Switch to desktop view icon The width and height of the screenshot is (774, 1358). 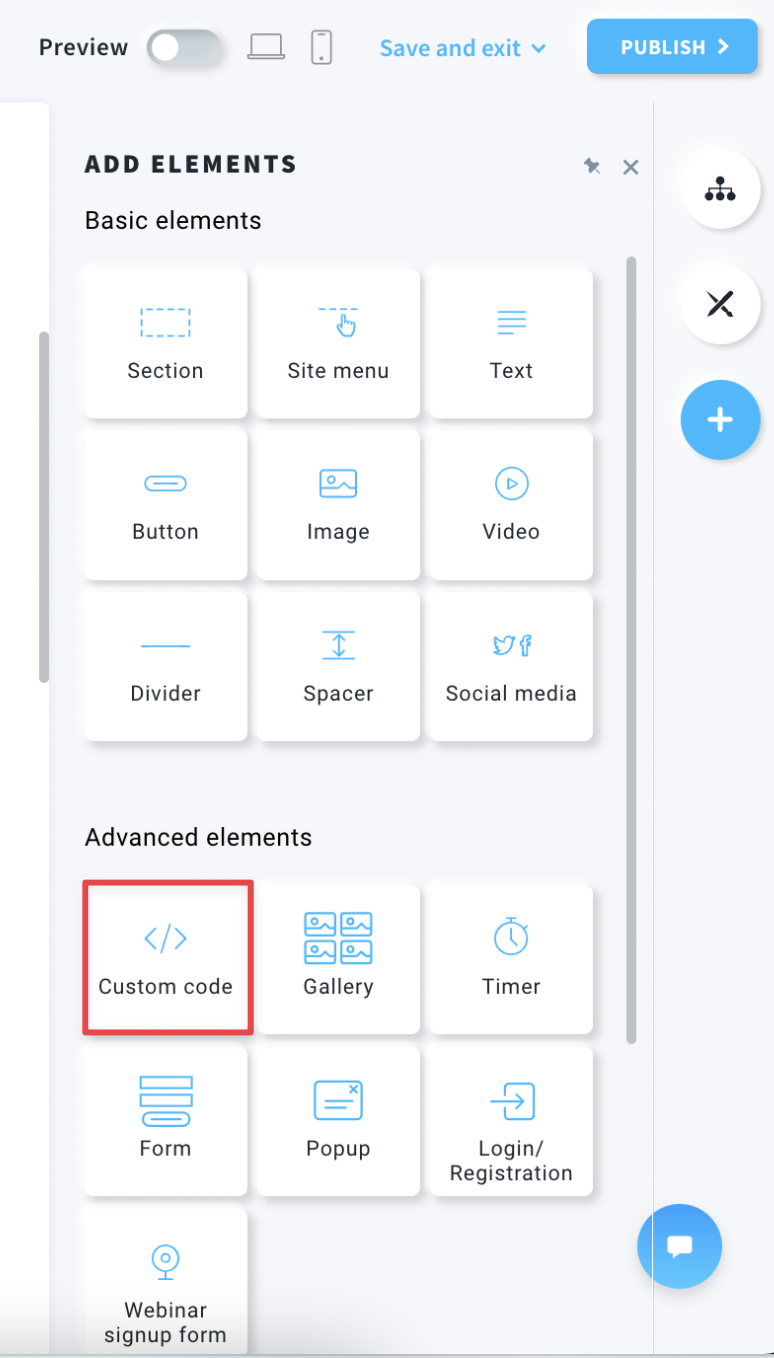click(x=266, y=47)
